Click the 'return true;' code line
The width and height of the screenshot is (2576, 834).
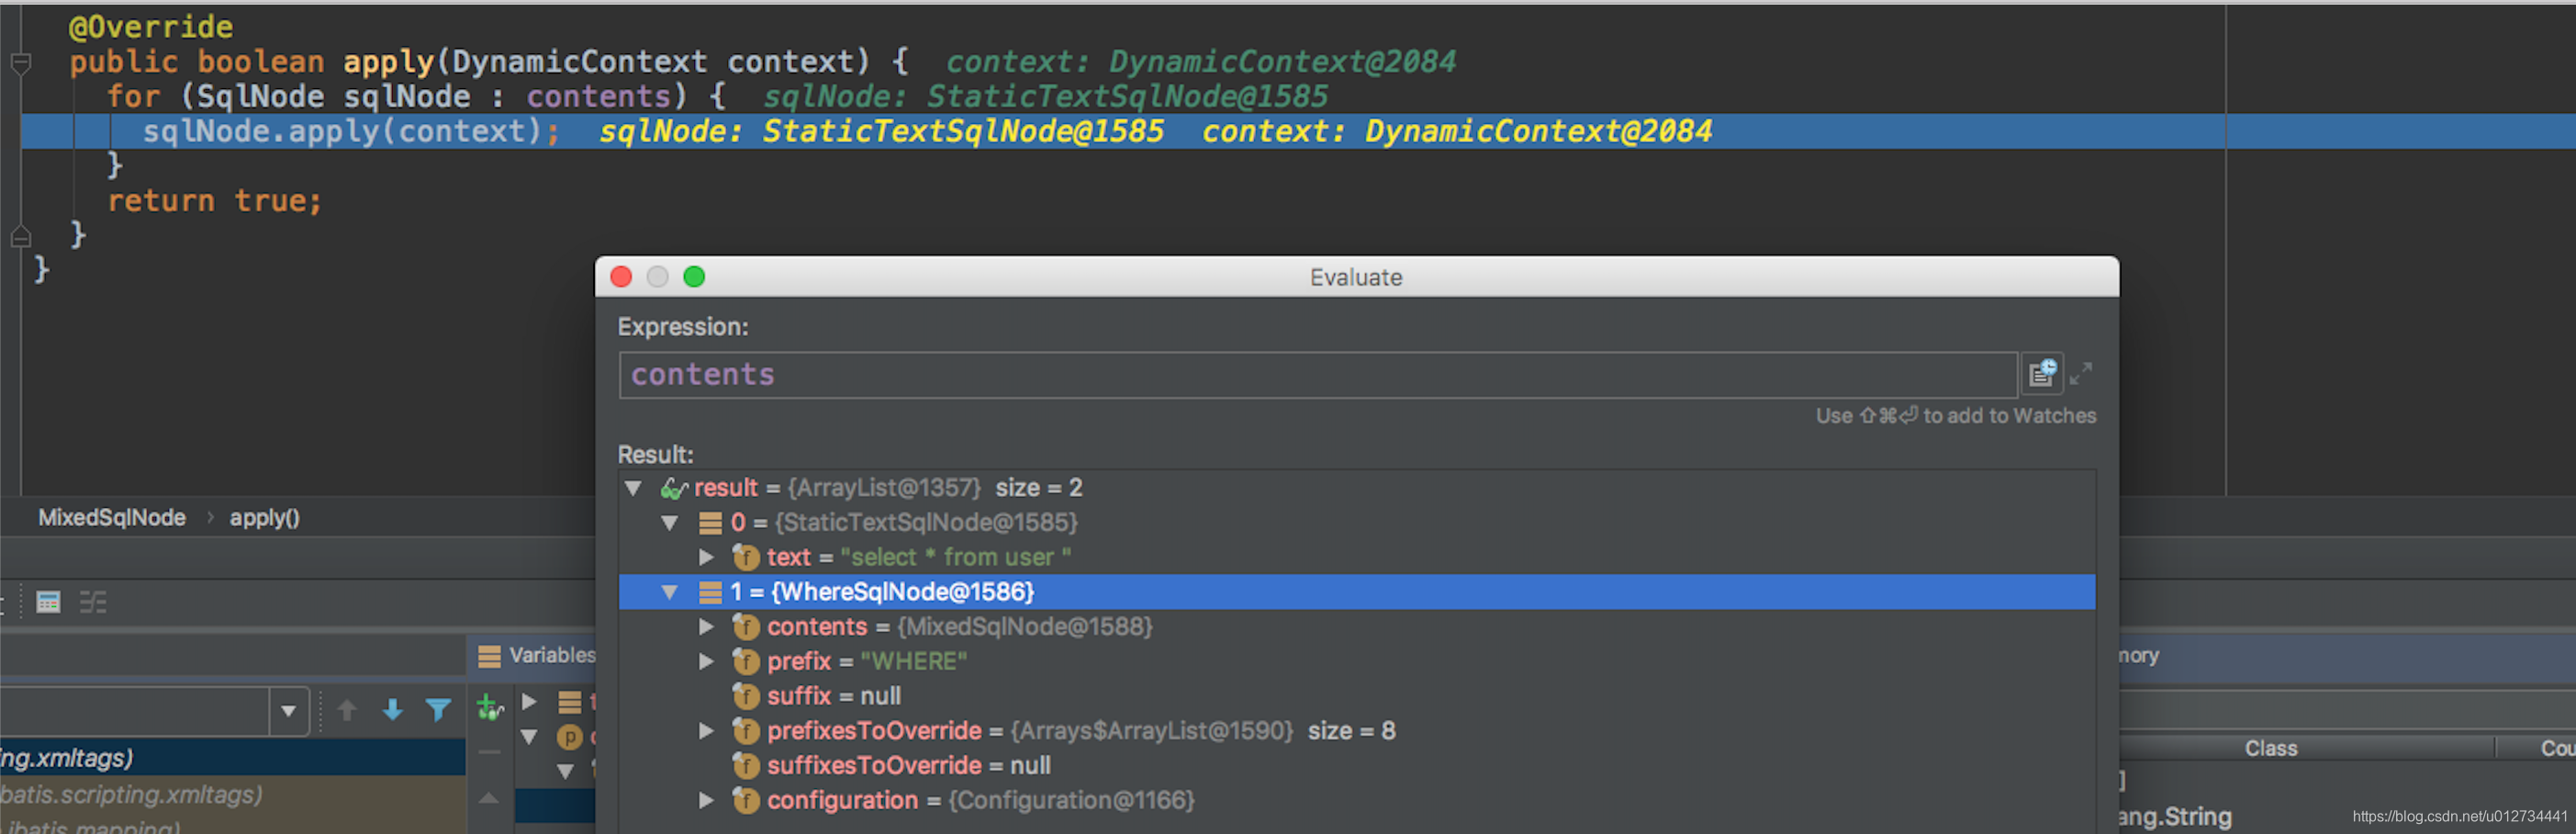pyautogui.click(x=215, y=201)
